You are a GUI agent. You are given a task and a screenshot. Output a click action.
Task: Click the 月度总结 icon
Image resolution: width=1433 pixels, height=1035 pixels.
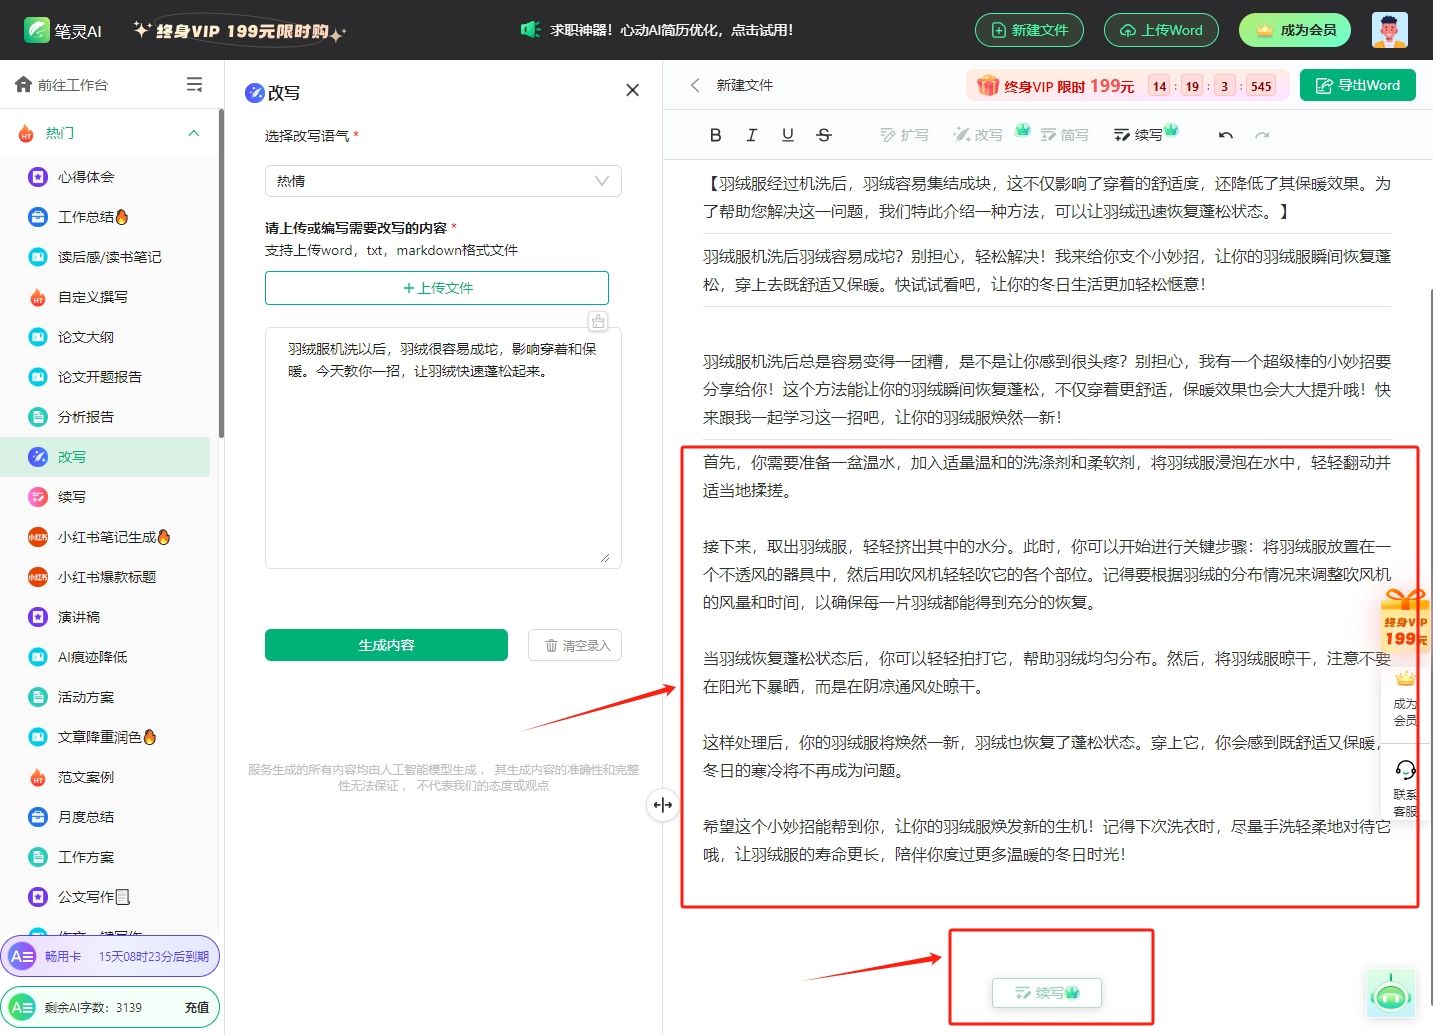pos(38,817)
